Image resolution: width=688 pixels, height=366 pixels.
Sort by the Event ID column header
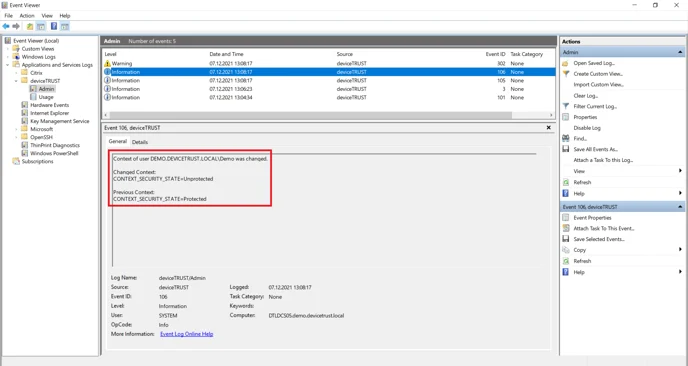tap(495, 54)
